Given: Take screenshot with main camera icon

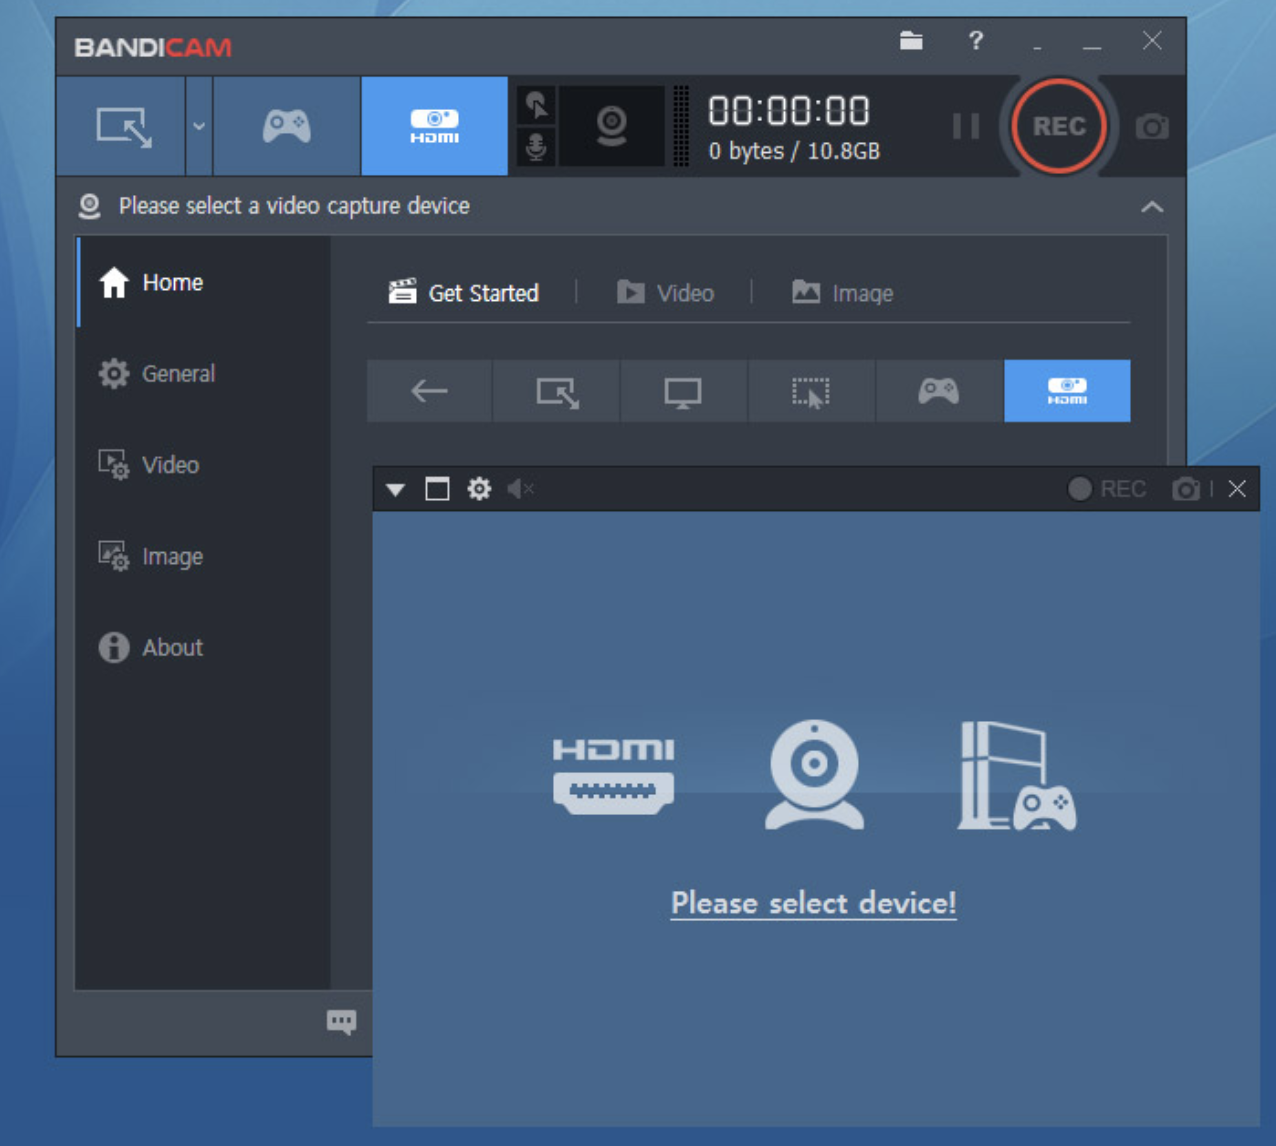Looking at the screenshot, I should 1151,127.
